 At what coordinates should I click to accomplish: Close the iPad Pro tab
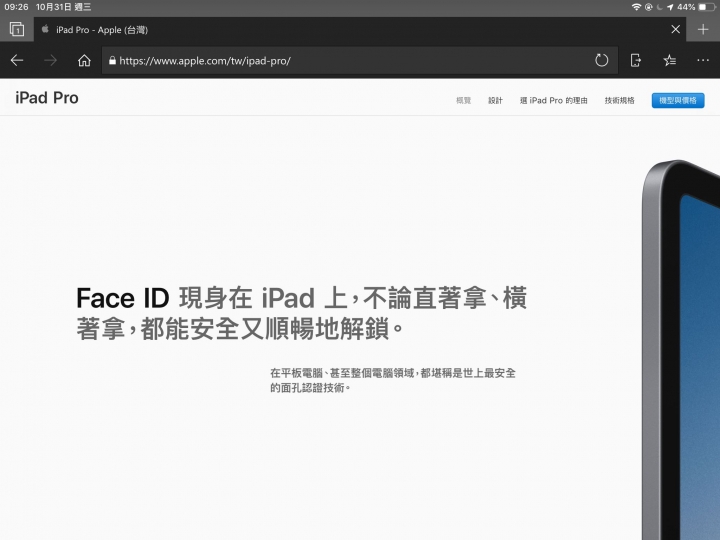[x=675, y=29]
